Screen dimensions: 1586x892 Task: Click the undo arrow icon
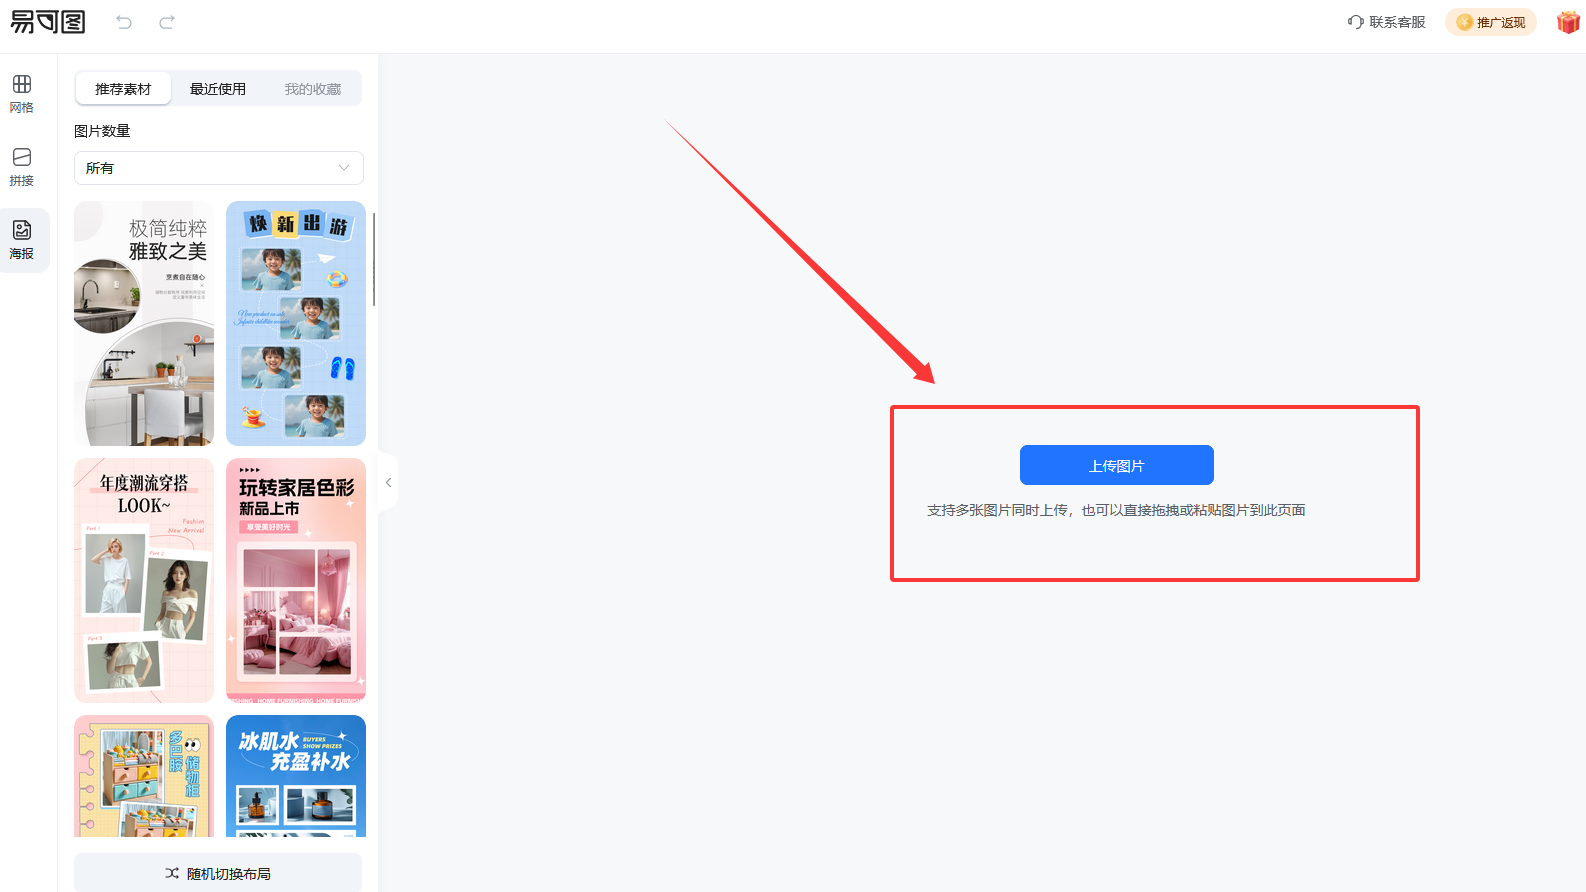pyautogui.click(x=124, y=22)
